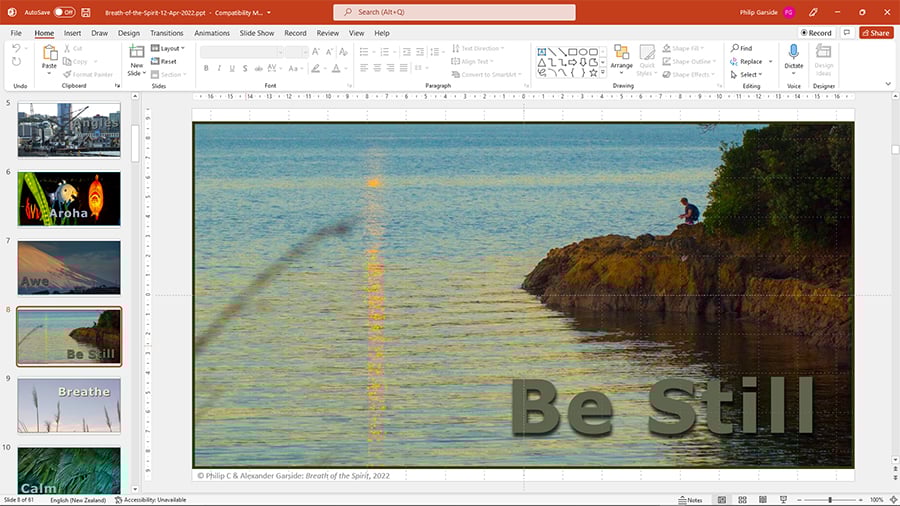Toggle text Shadow formatting
The height and width of the screenshot is (506, 900).
pyautogui.click(x=245, y=68)
